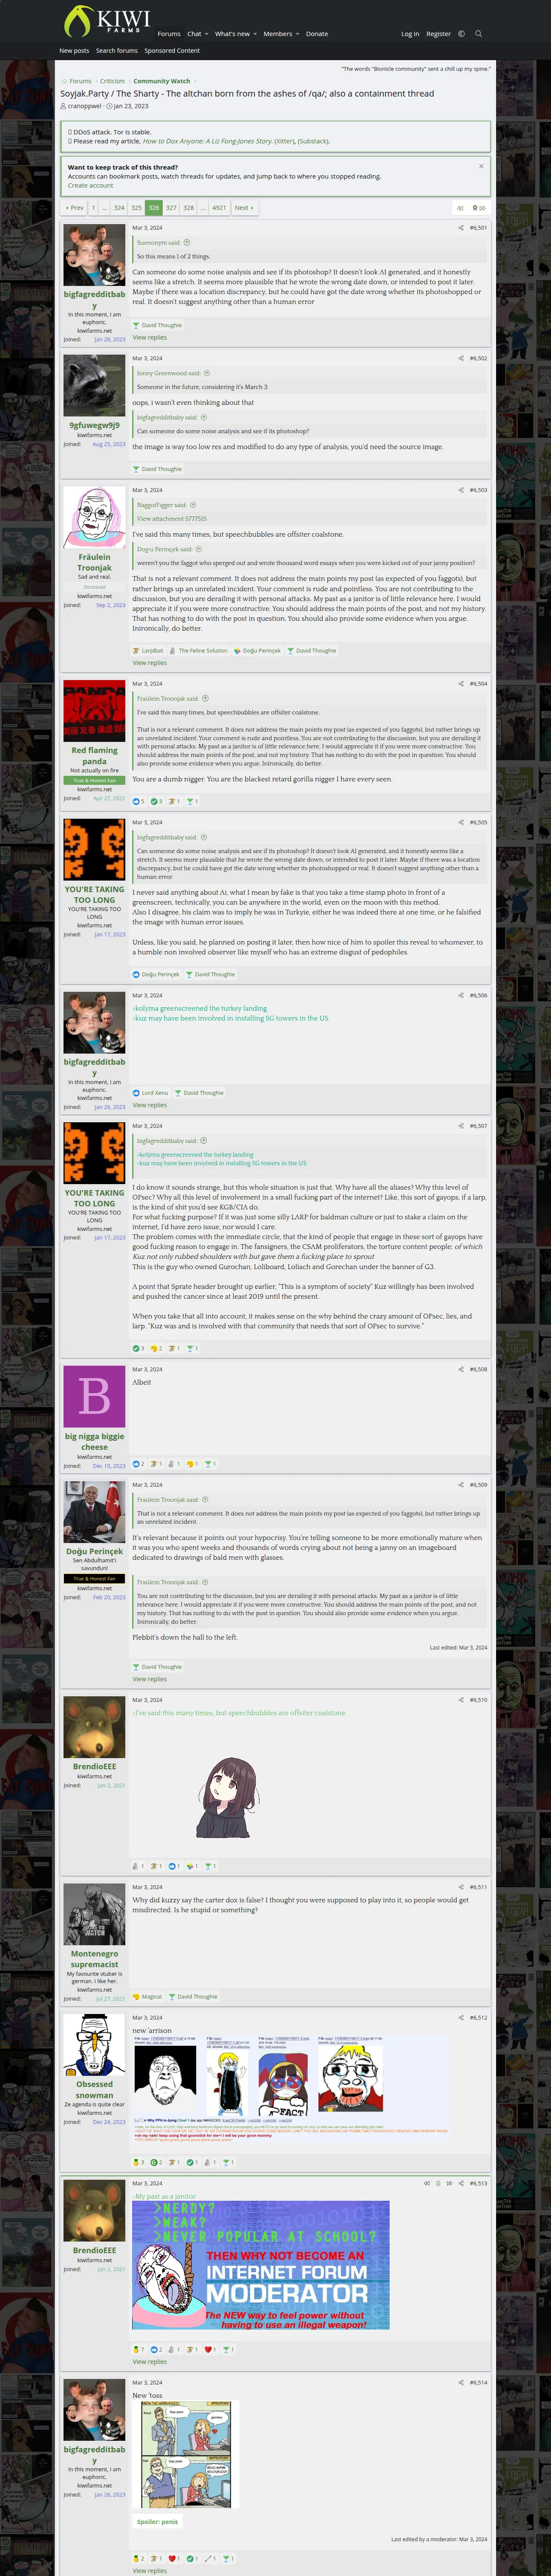The height and width of the screenshot is (2576, 551).
Task: Click the 'Magical' reaction under post #6,511
Action: click(x=151, y=1996)
